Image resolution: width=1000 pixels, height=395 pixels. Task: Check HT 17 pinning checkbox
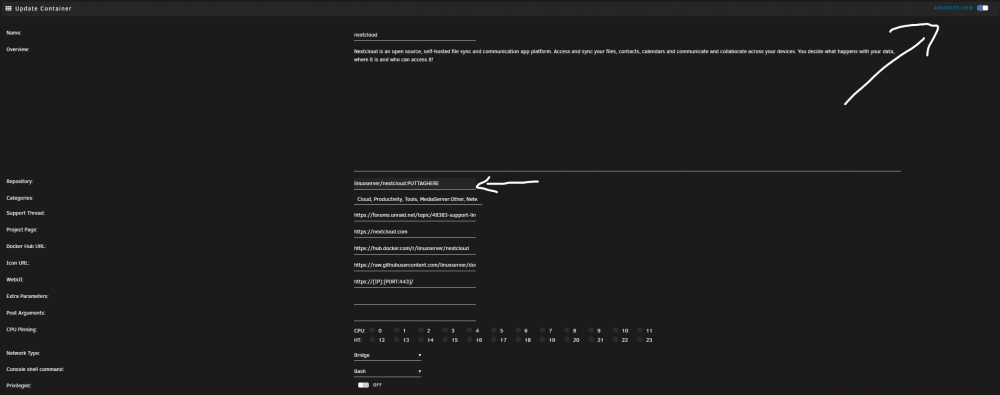(x=494, y=340)
